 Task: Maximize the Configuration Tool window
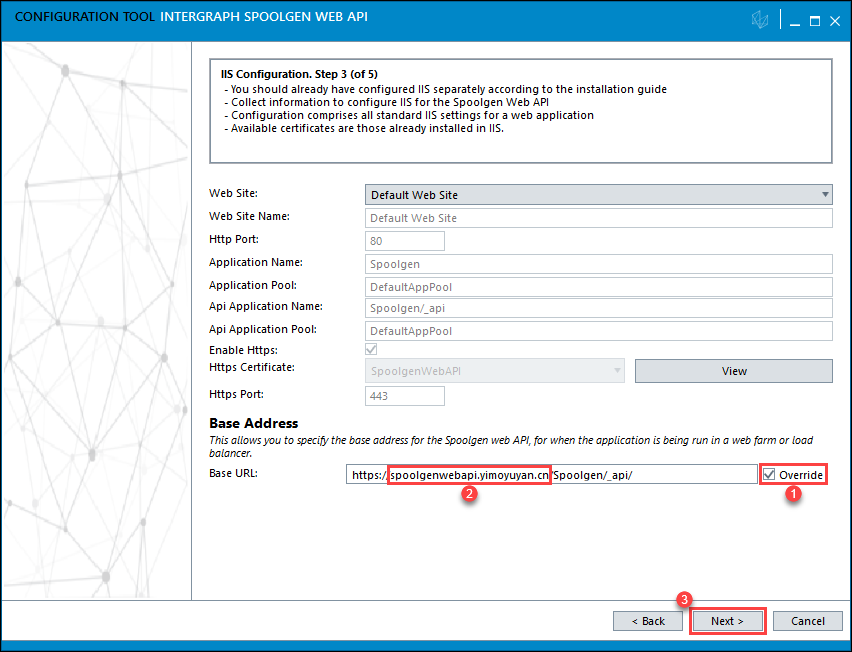point(814,21)
